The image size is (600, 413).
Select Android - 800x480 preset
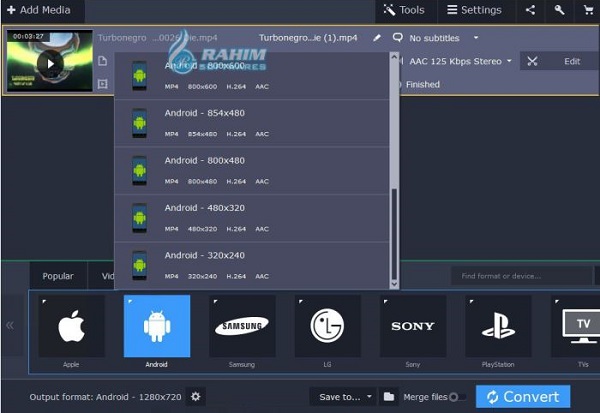click(252, 171)
